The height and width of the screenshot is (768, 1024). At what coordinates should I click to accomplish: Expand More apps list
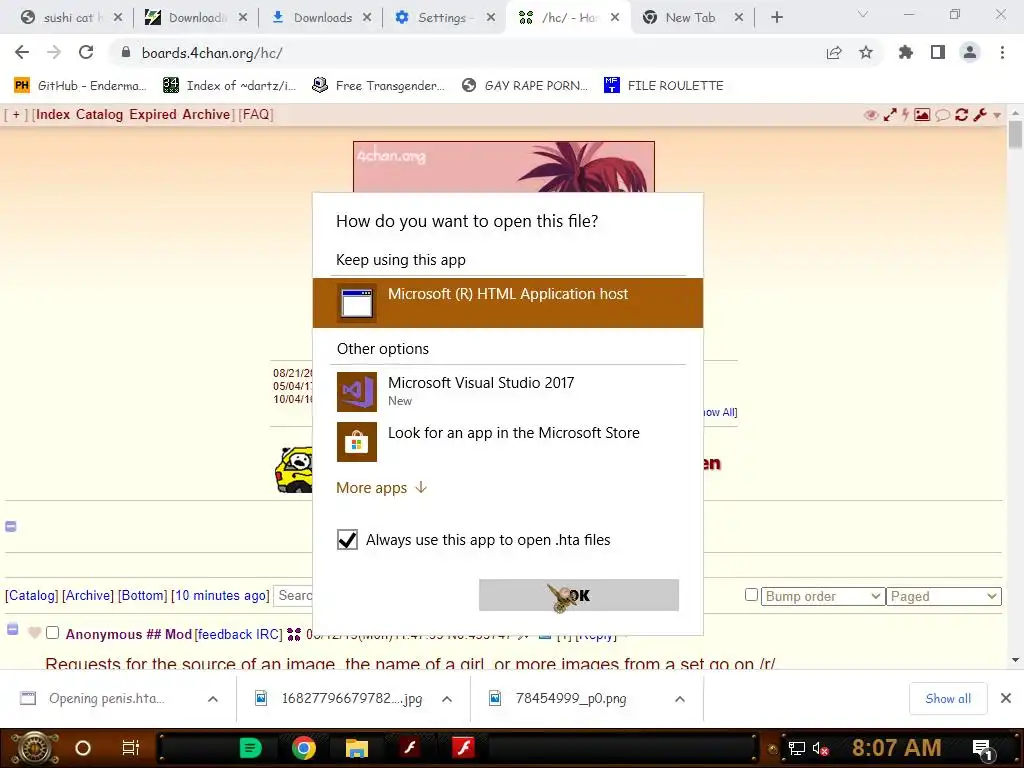coord(381,488)
